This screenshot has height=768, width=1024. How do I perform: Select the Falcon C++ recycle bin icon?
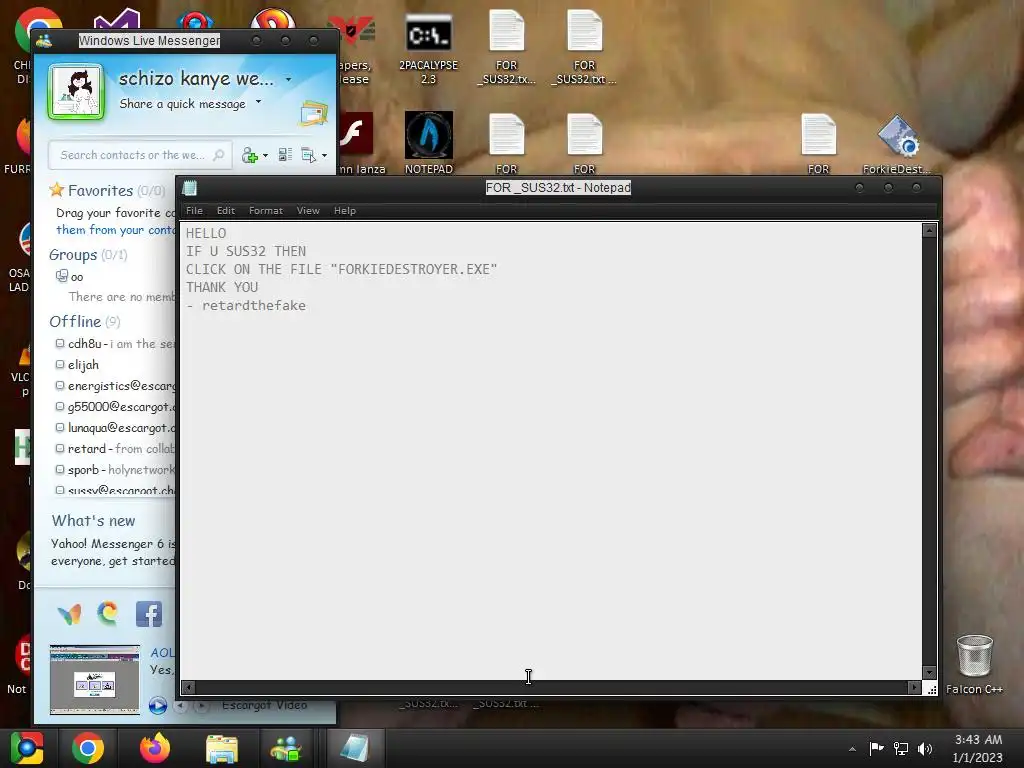point(974,664)
